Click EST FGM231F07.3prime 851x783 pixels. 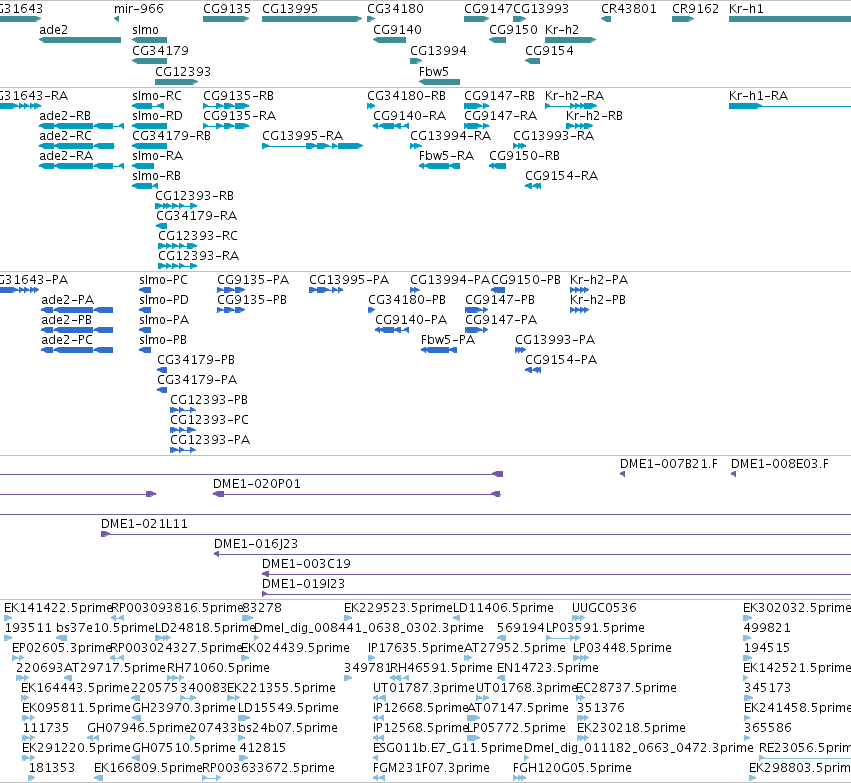(x=431, y=768)
